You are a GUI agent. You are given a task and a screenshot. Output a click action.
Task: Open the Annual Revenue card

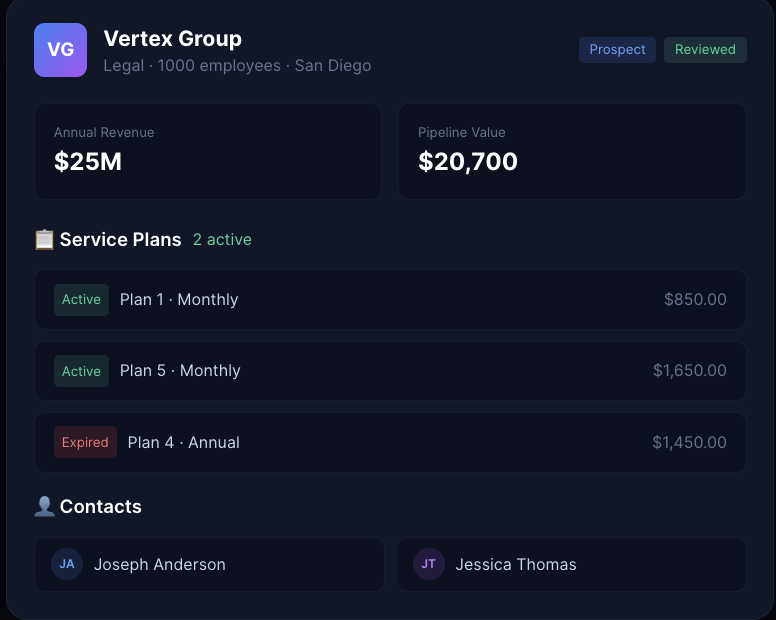point(208,151)
